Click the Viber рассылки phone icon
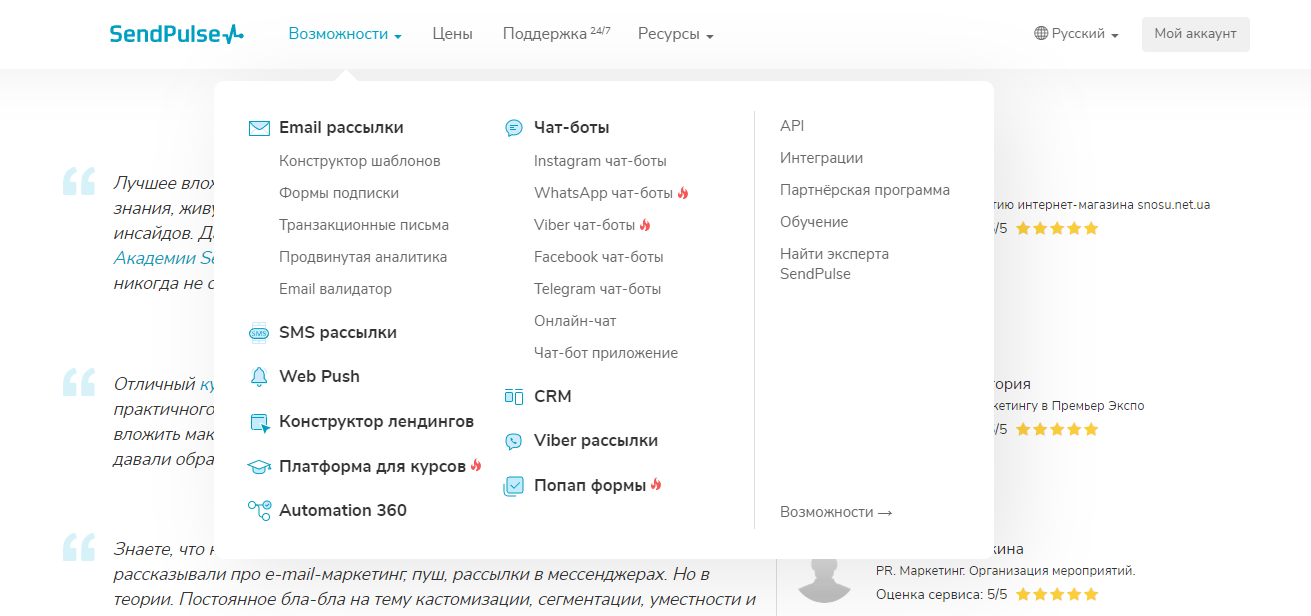This screenshot has width=1311, height=616. coord(514,441)
